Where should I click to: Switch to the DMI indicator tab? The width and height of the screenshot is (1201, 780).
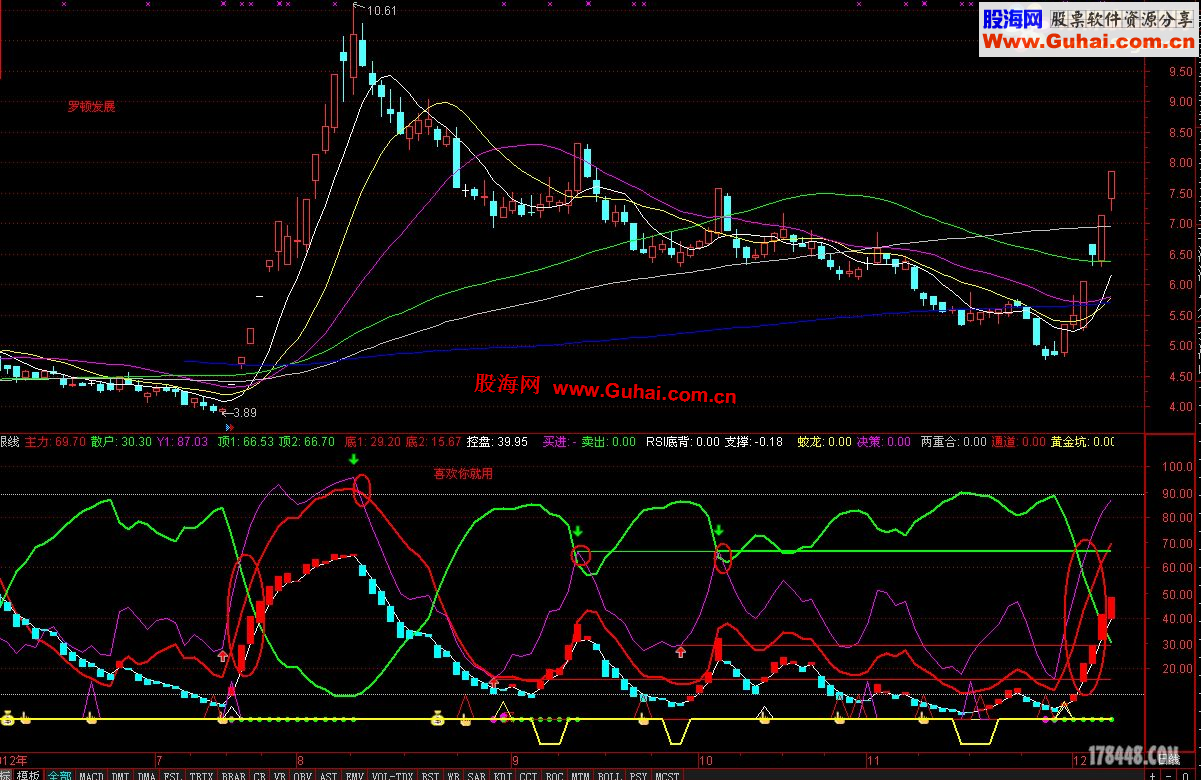(x=120, y=775)
